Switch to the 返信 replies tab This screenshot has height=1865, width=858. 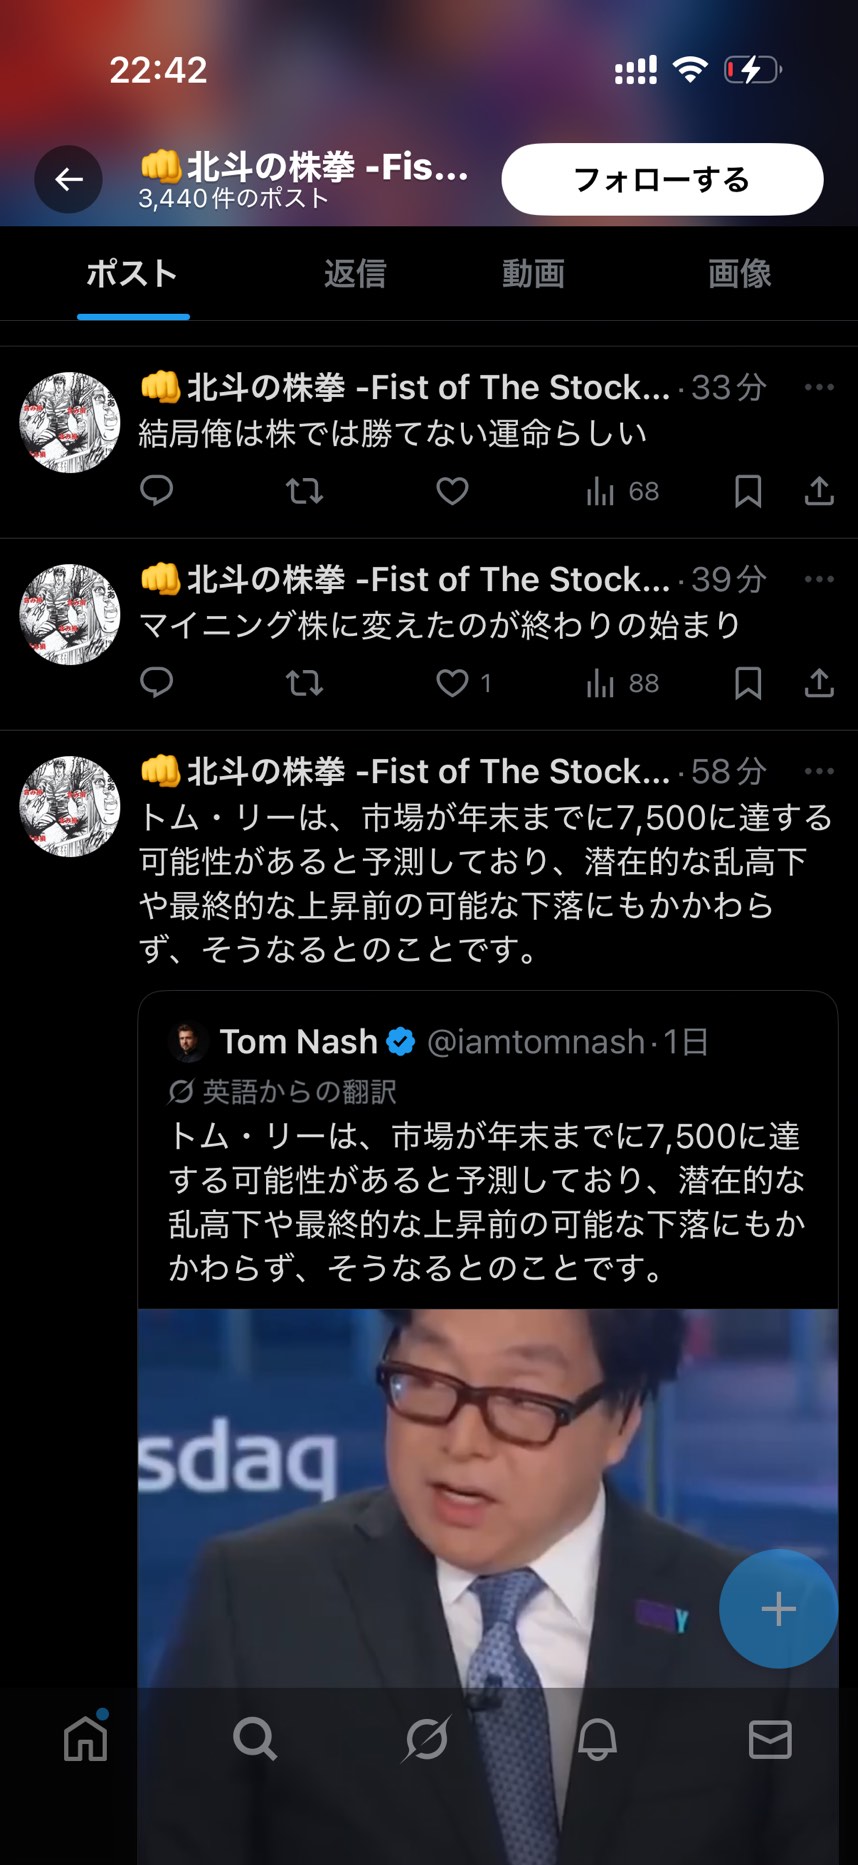[x=354, y=273]
